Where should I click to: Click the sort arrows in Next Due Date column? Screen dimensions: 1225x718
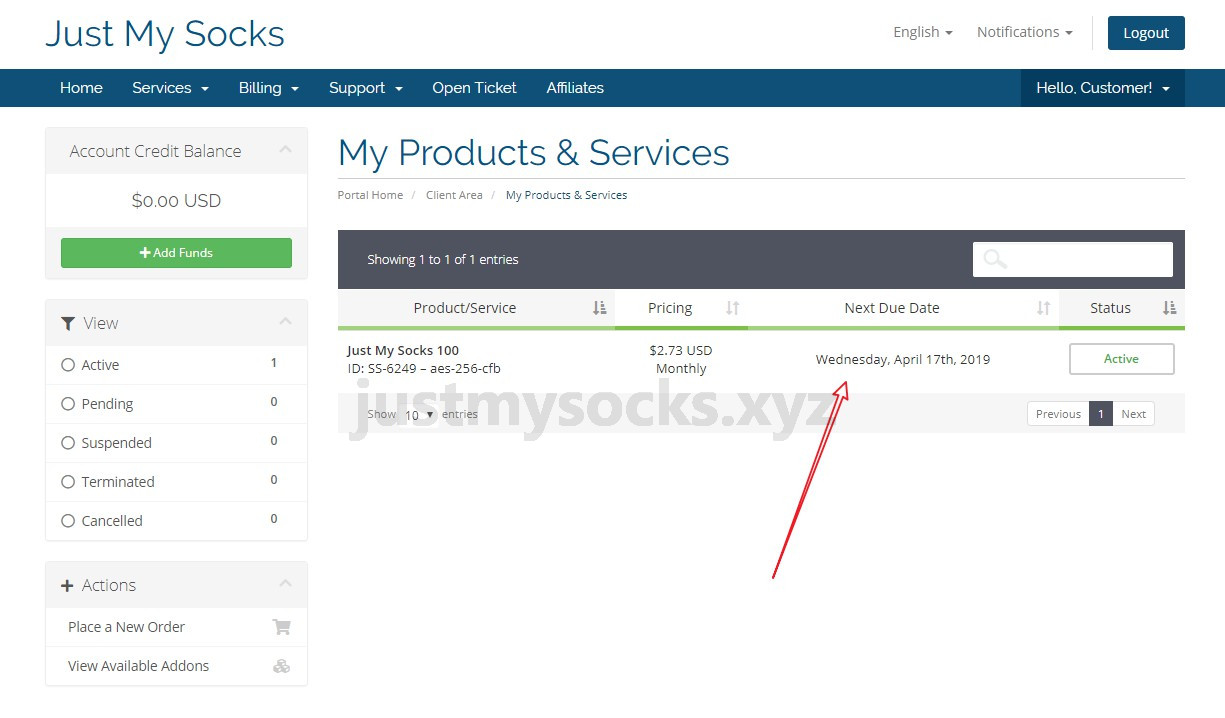tap(1043, 308)
